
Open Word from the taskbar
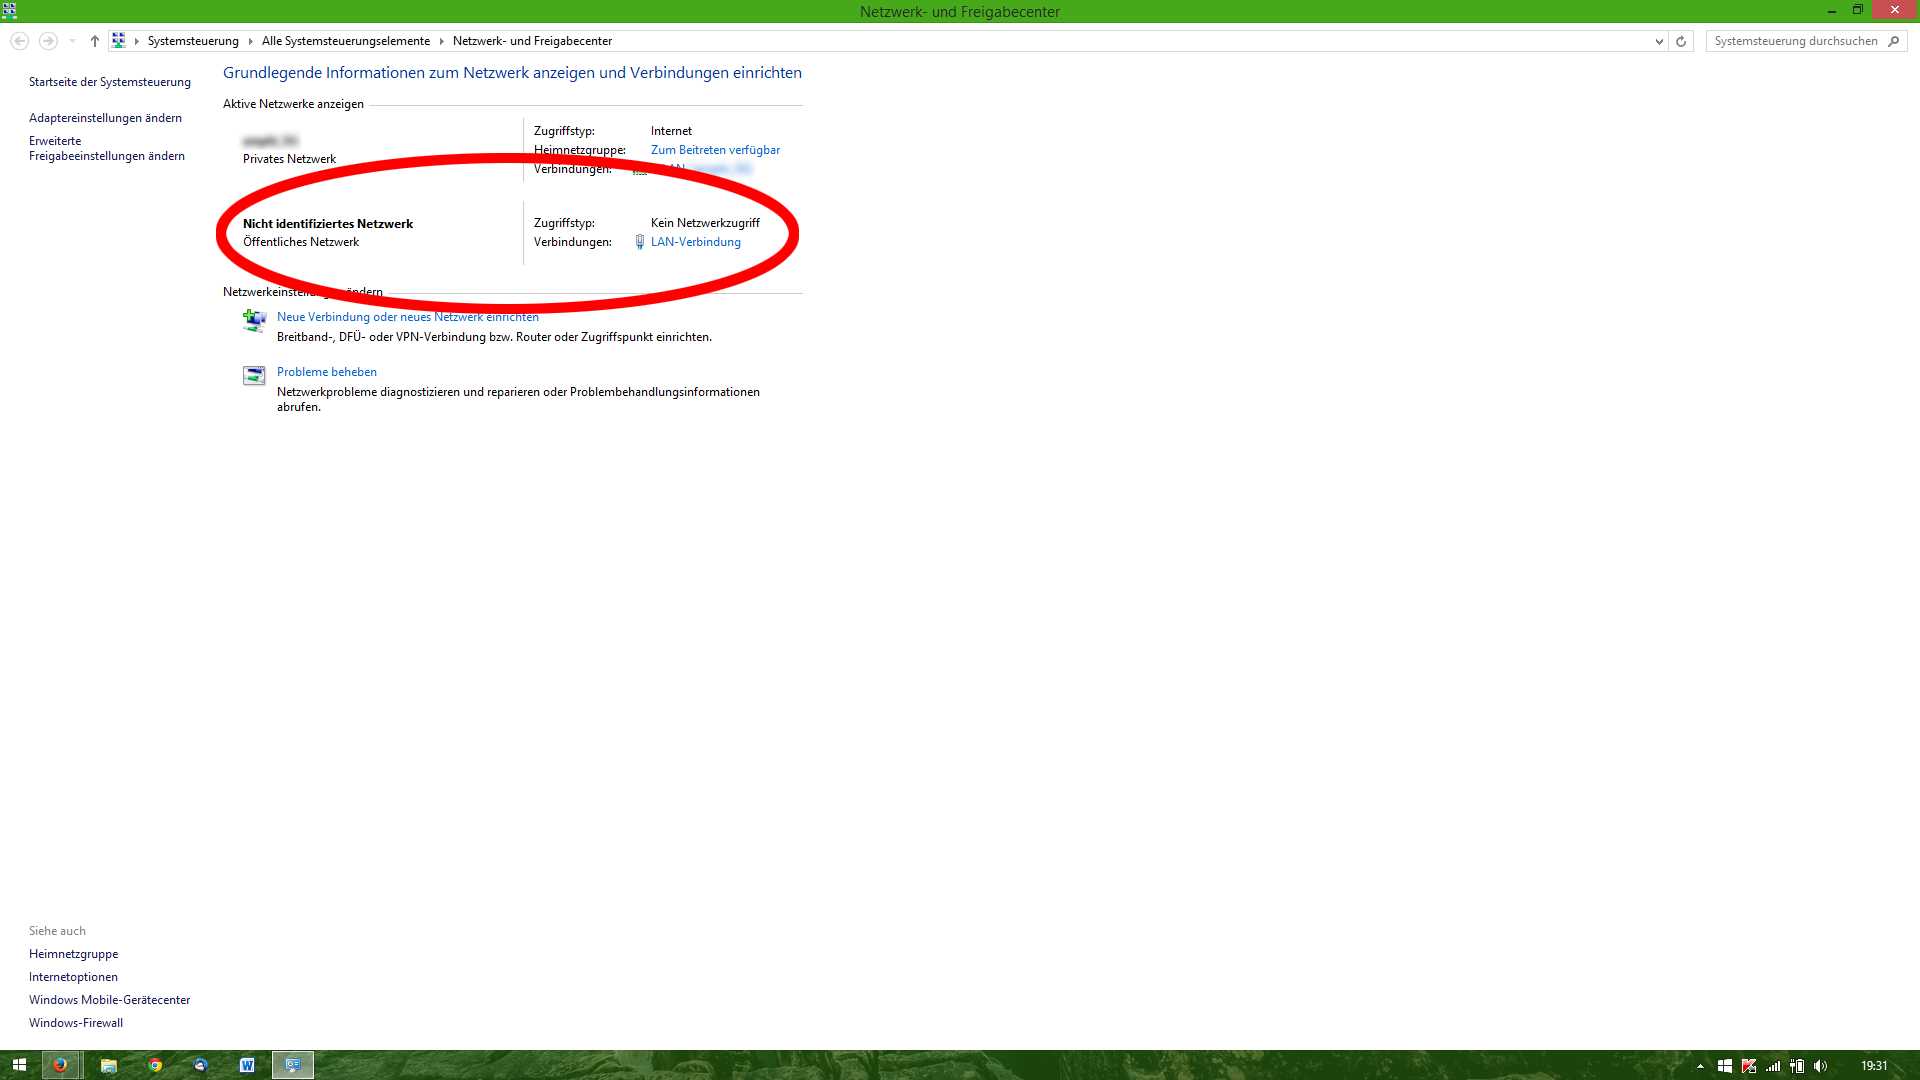pyautogui.click(x=247, y=1065)
